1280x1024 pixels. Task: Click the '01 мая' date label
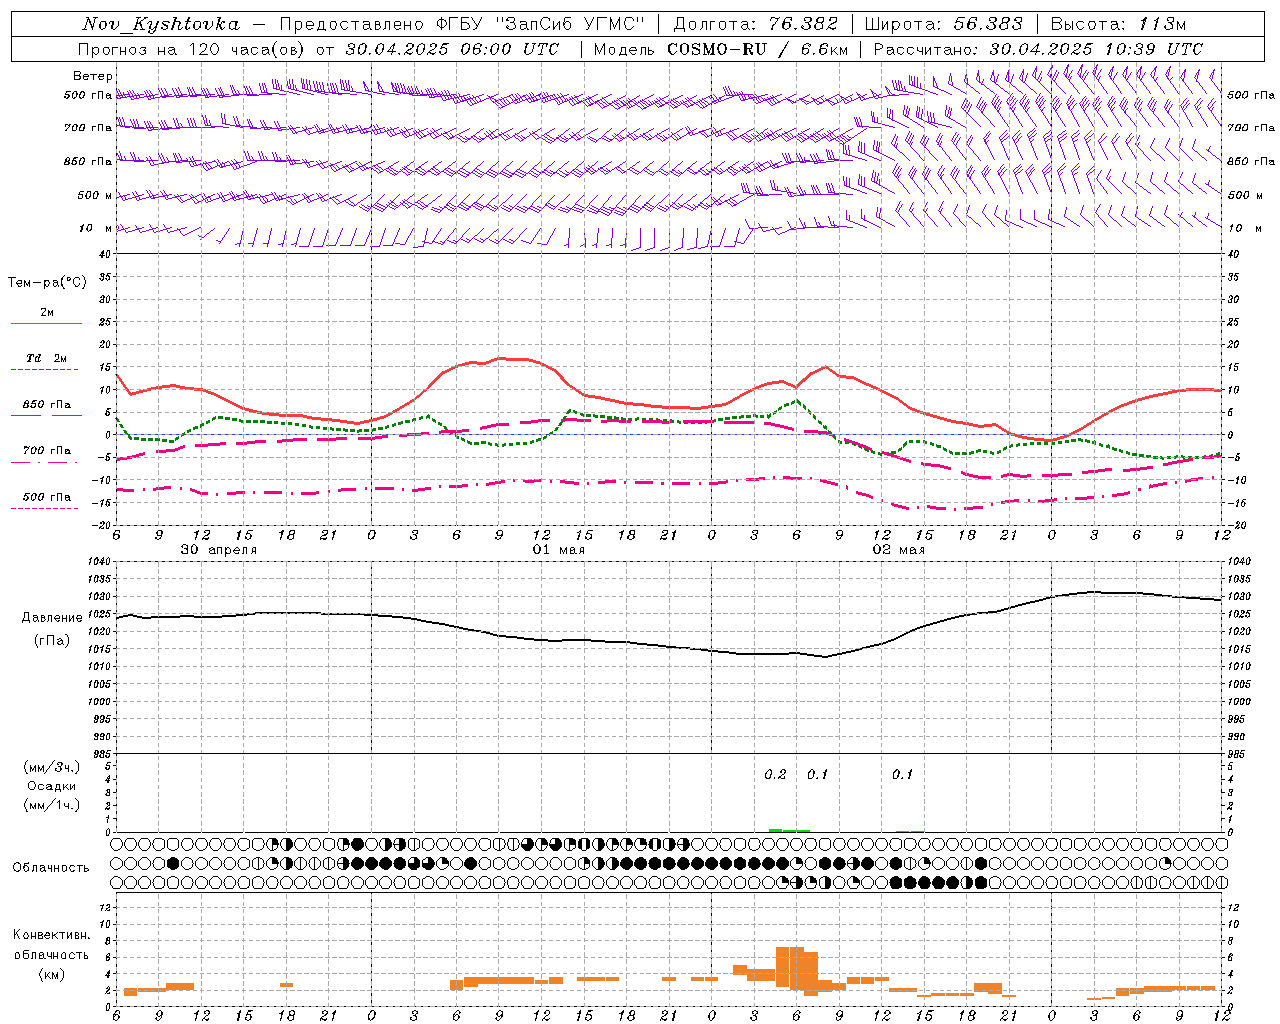coord(558,550)
